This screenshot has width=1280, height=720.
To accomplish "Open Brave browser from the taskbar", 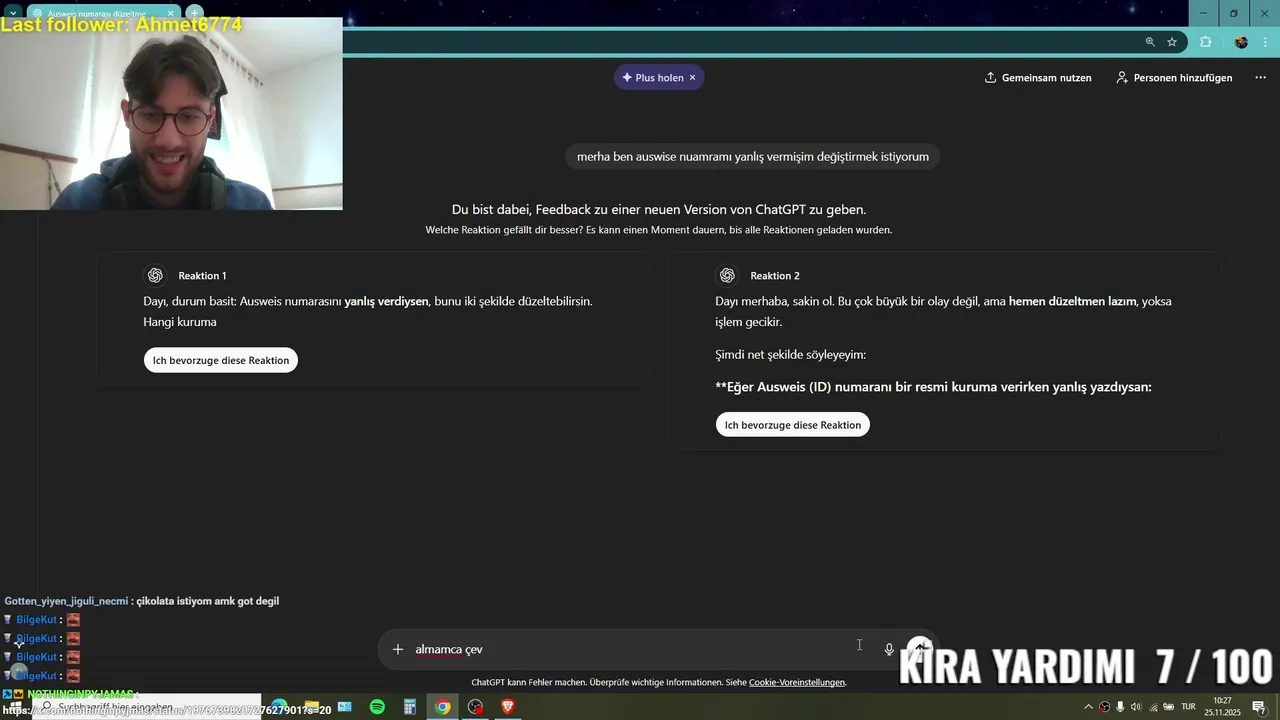I will (508, 707).
